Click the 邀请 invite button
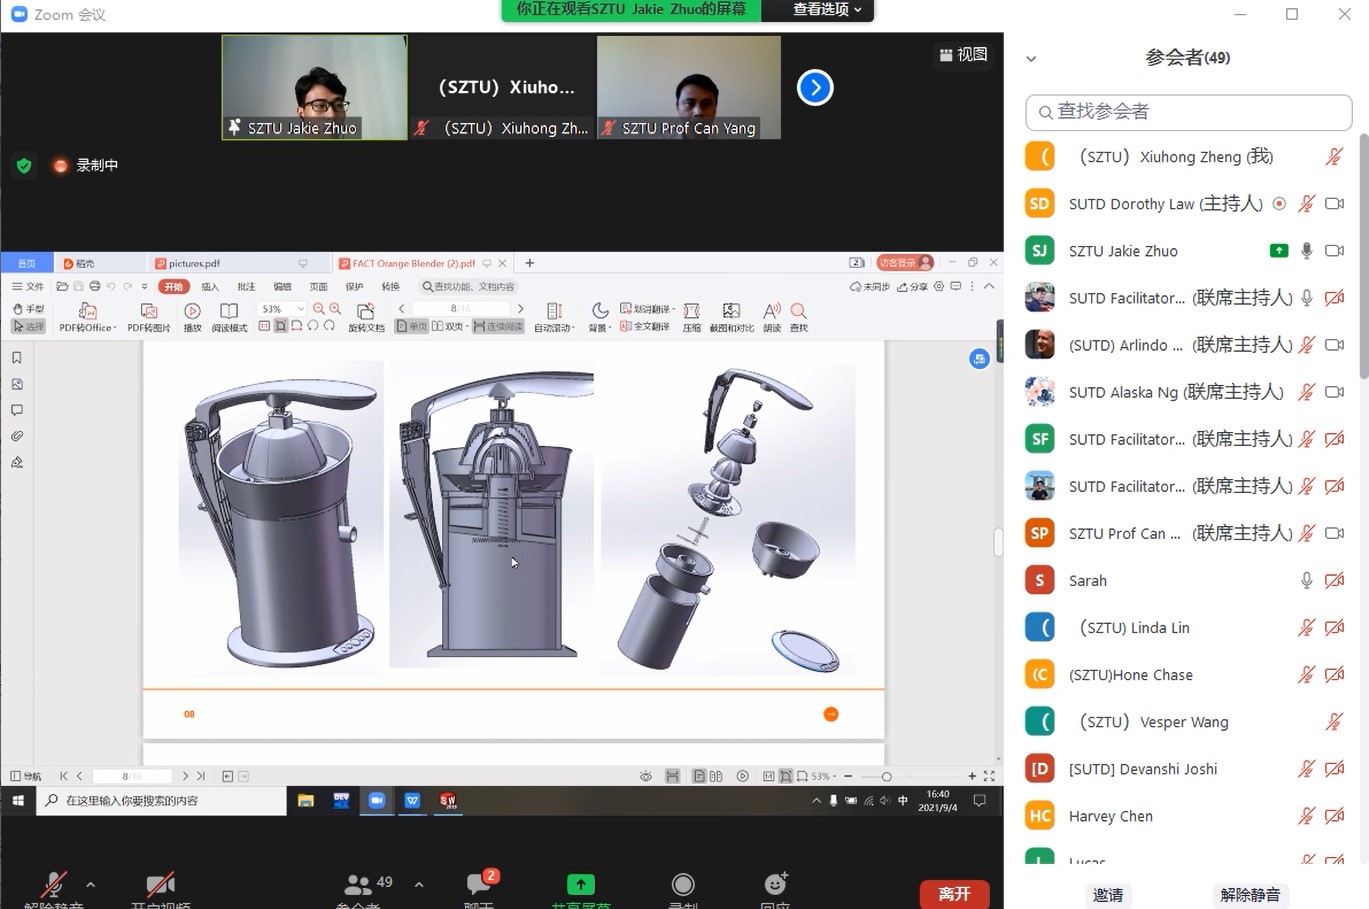 point(1107,895)
